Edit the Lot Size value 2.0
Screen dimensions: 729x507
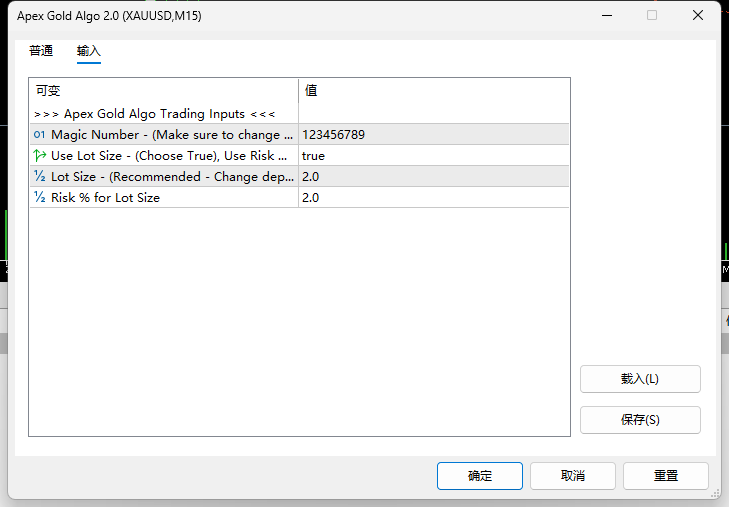434,177
